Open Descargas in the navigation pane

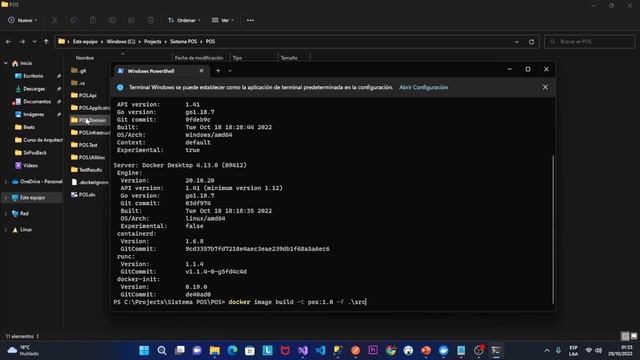pyautogui.click(x=34, y=89)
